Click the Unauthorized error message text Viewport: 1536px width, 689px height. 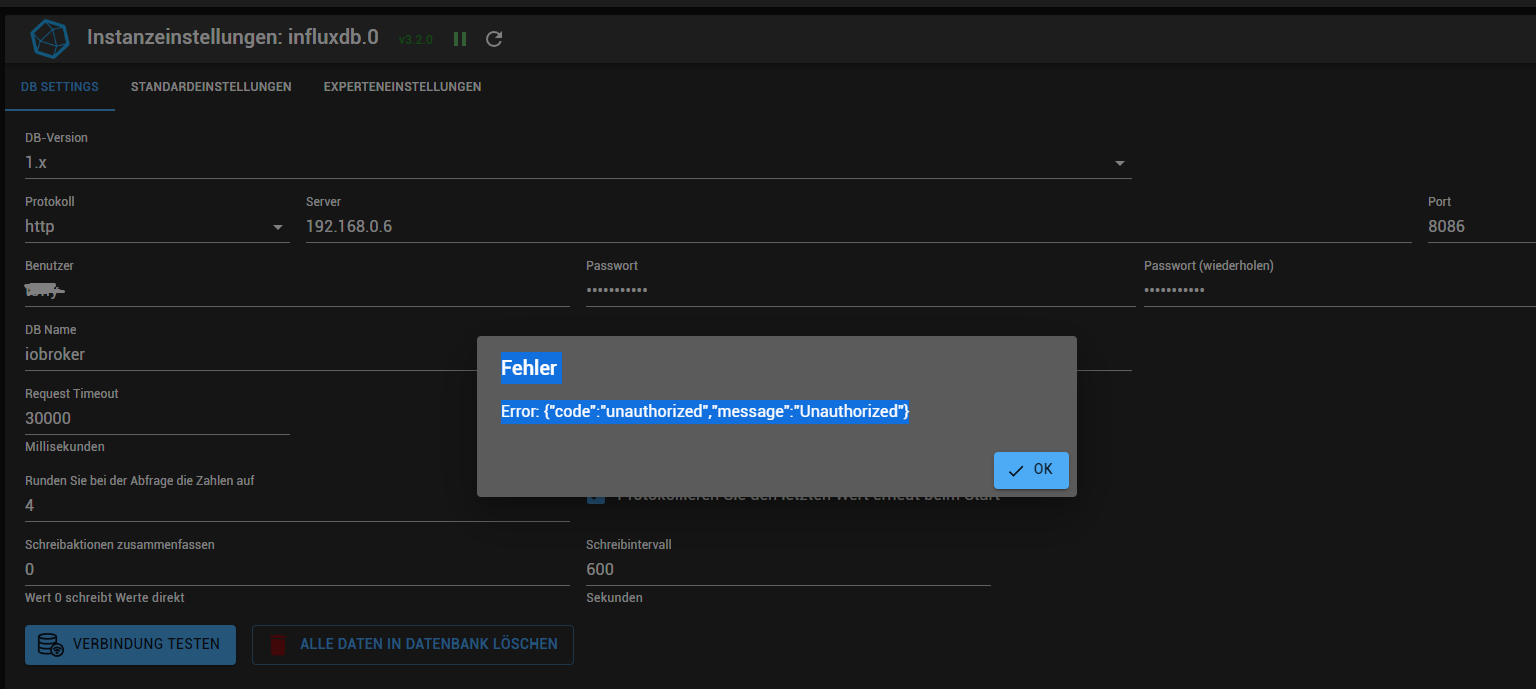point(705,411)
